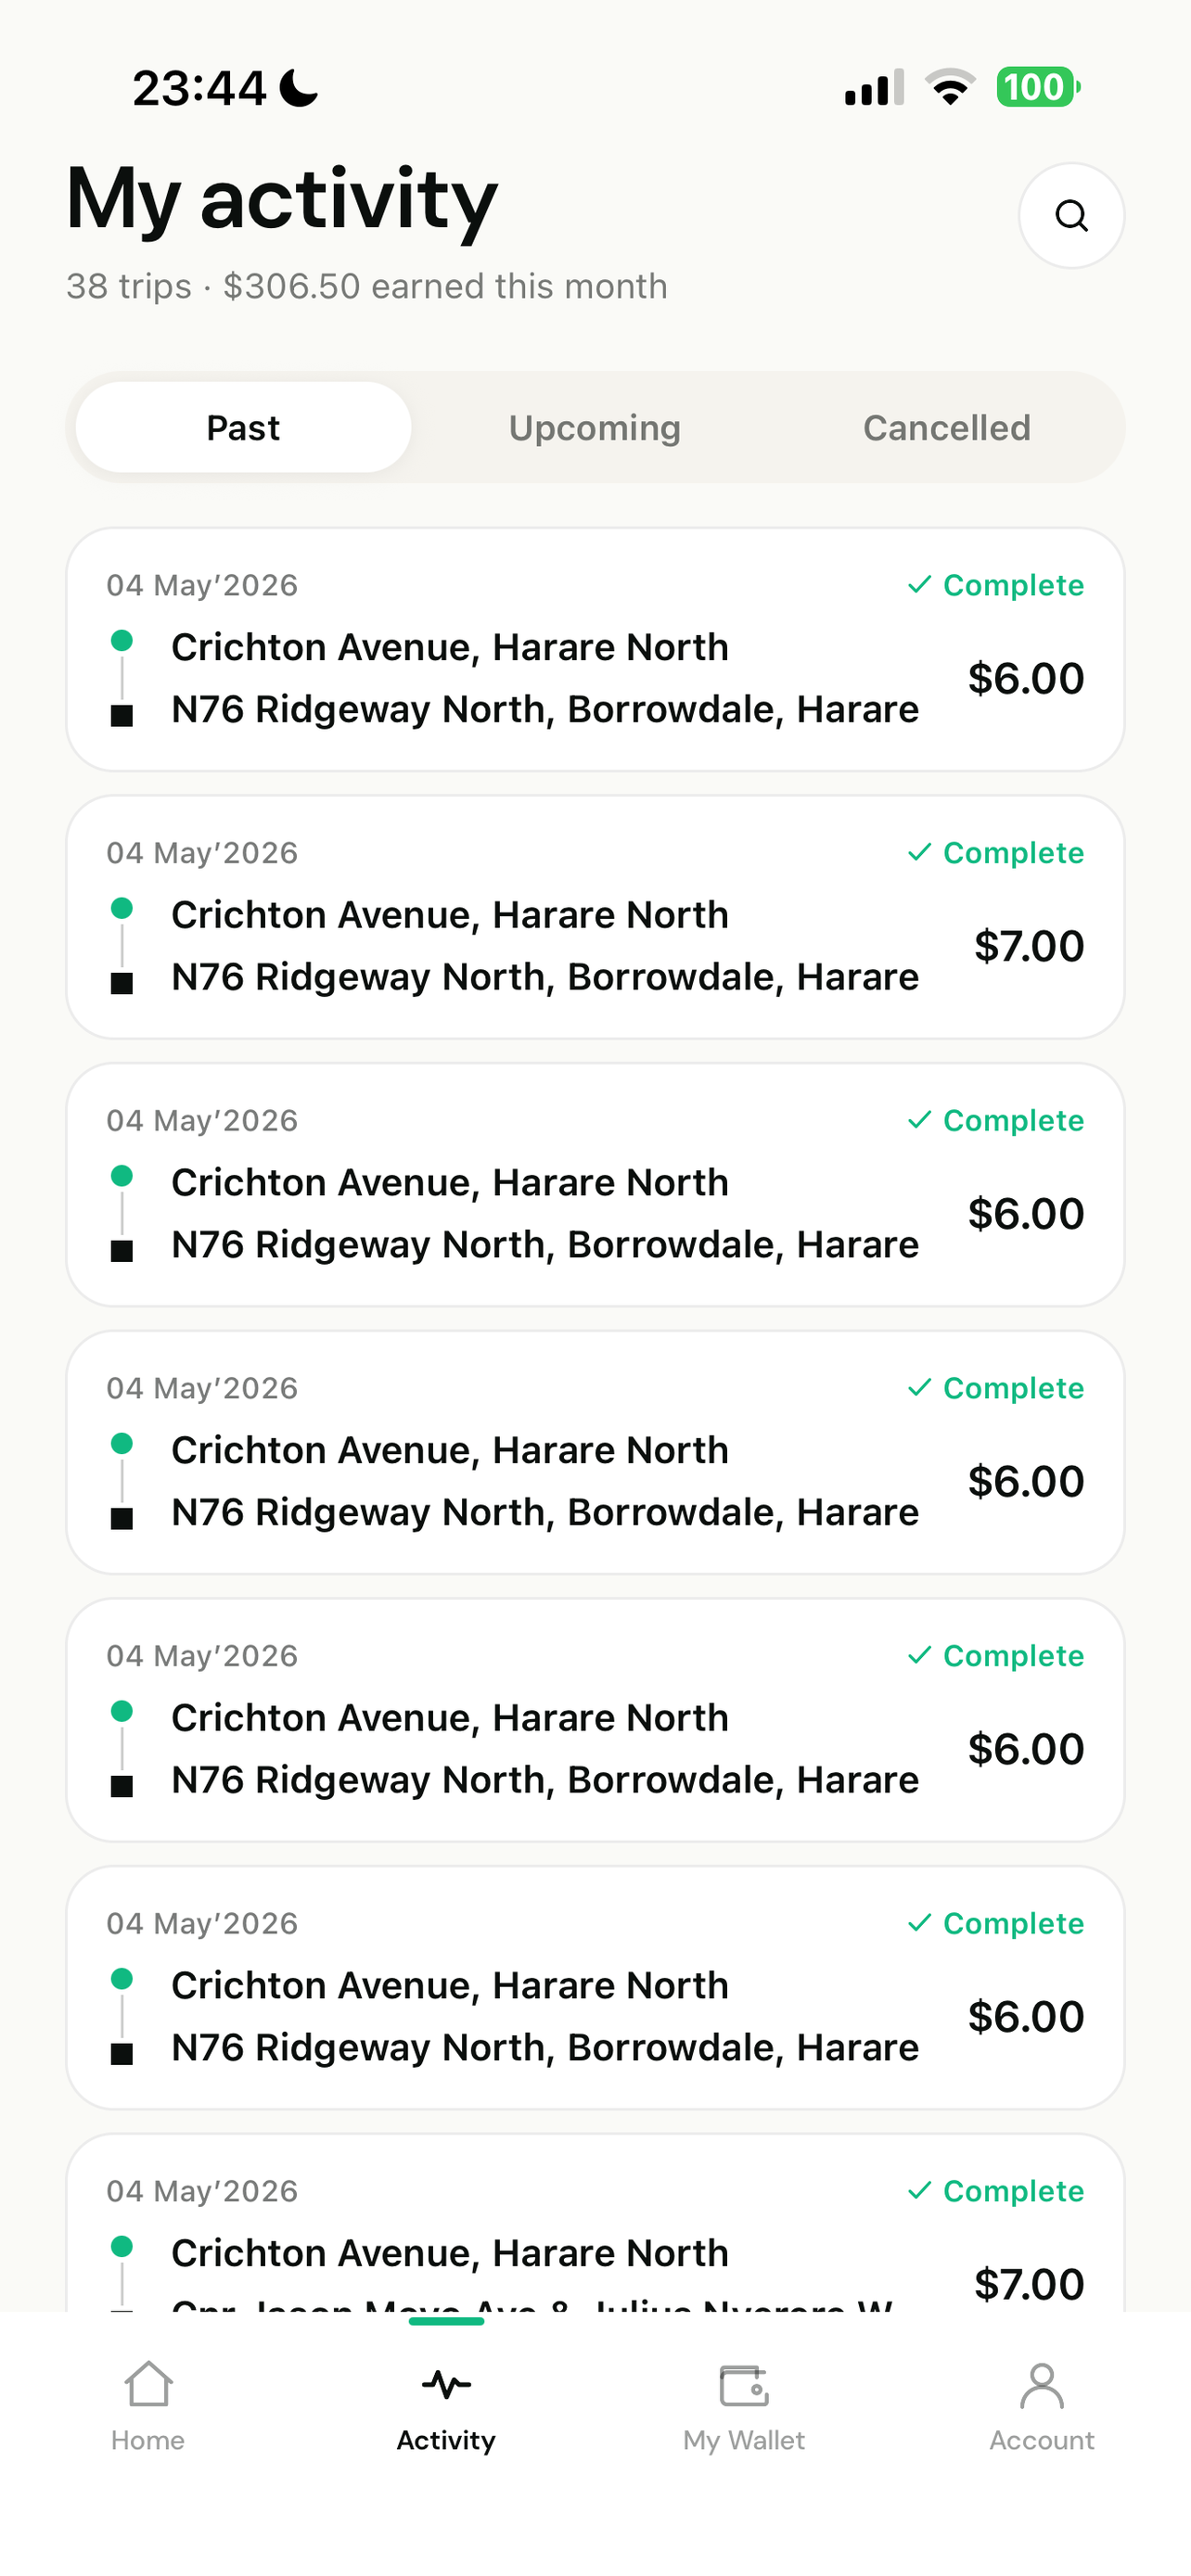Open My Wallet icon in bottom bar
This screenshot has width=1191, height=2576.
(x=744, y=2385)
